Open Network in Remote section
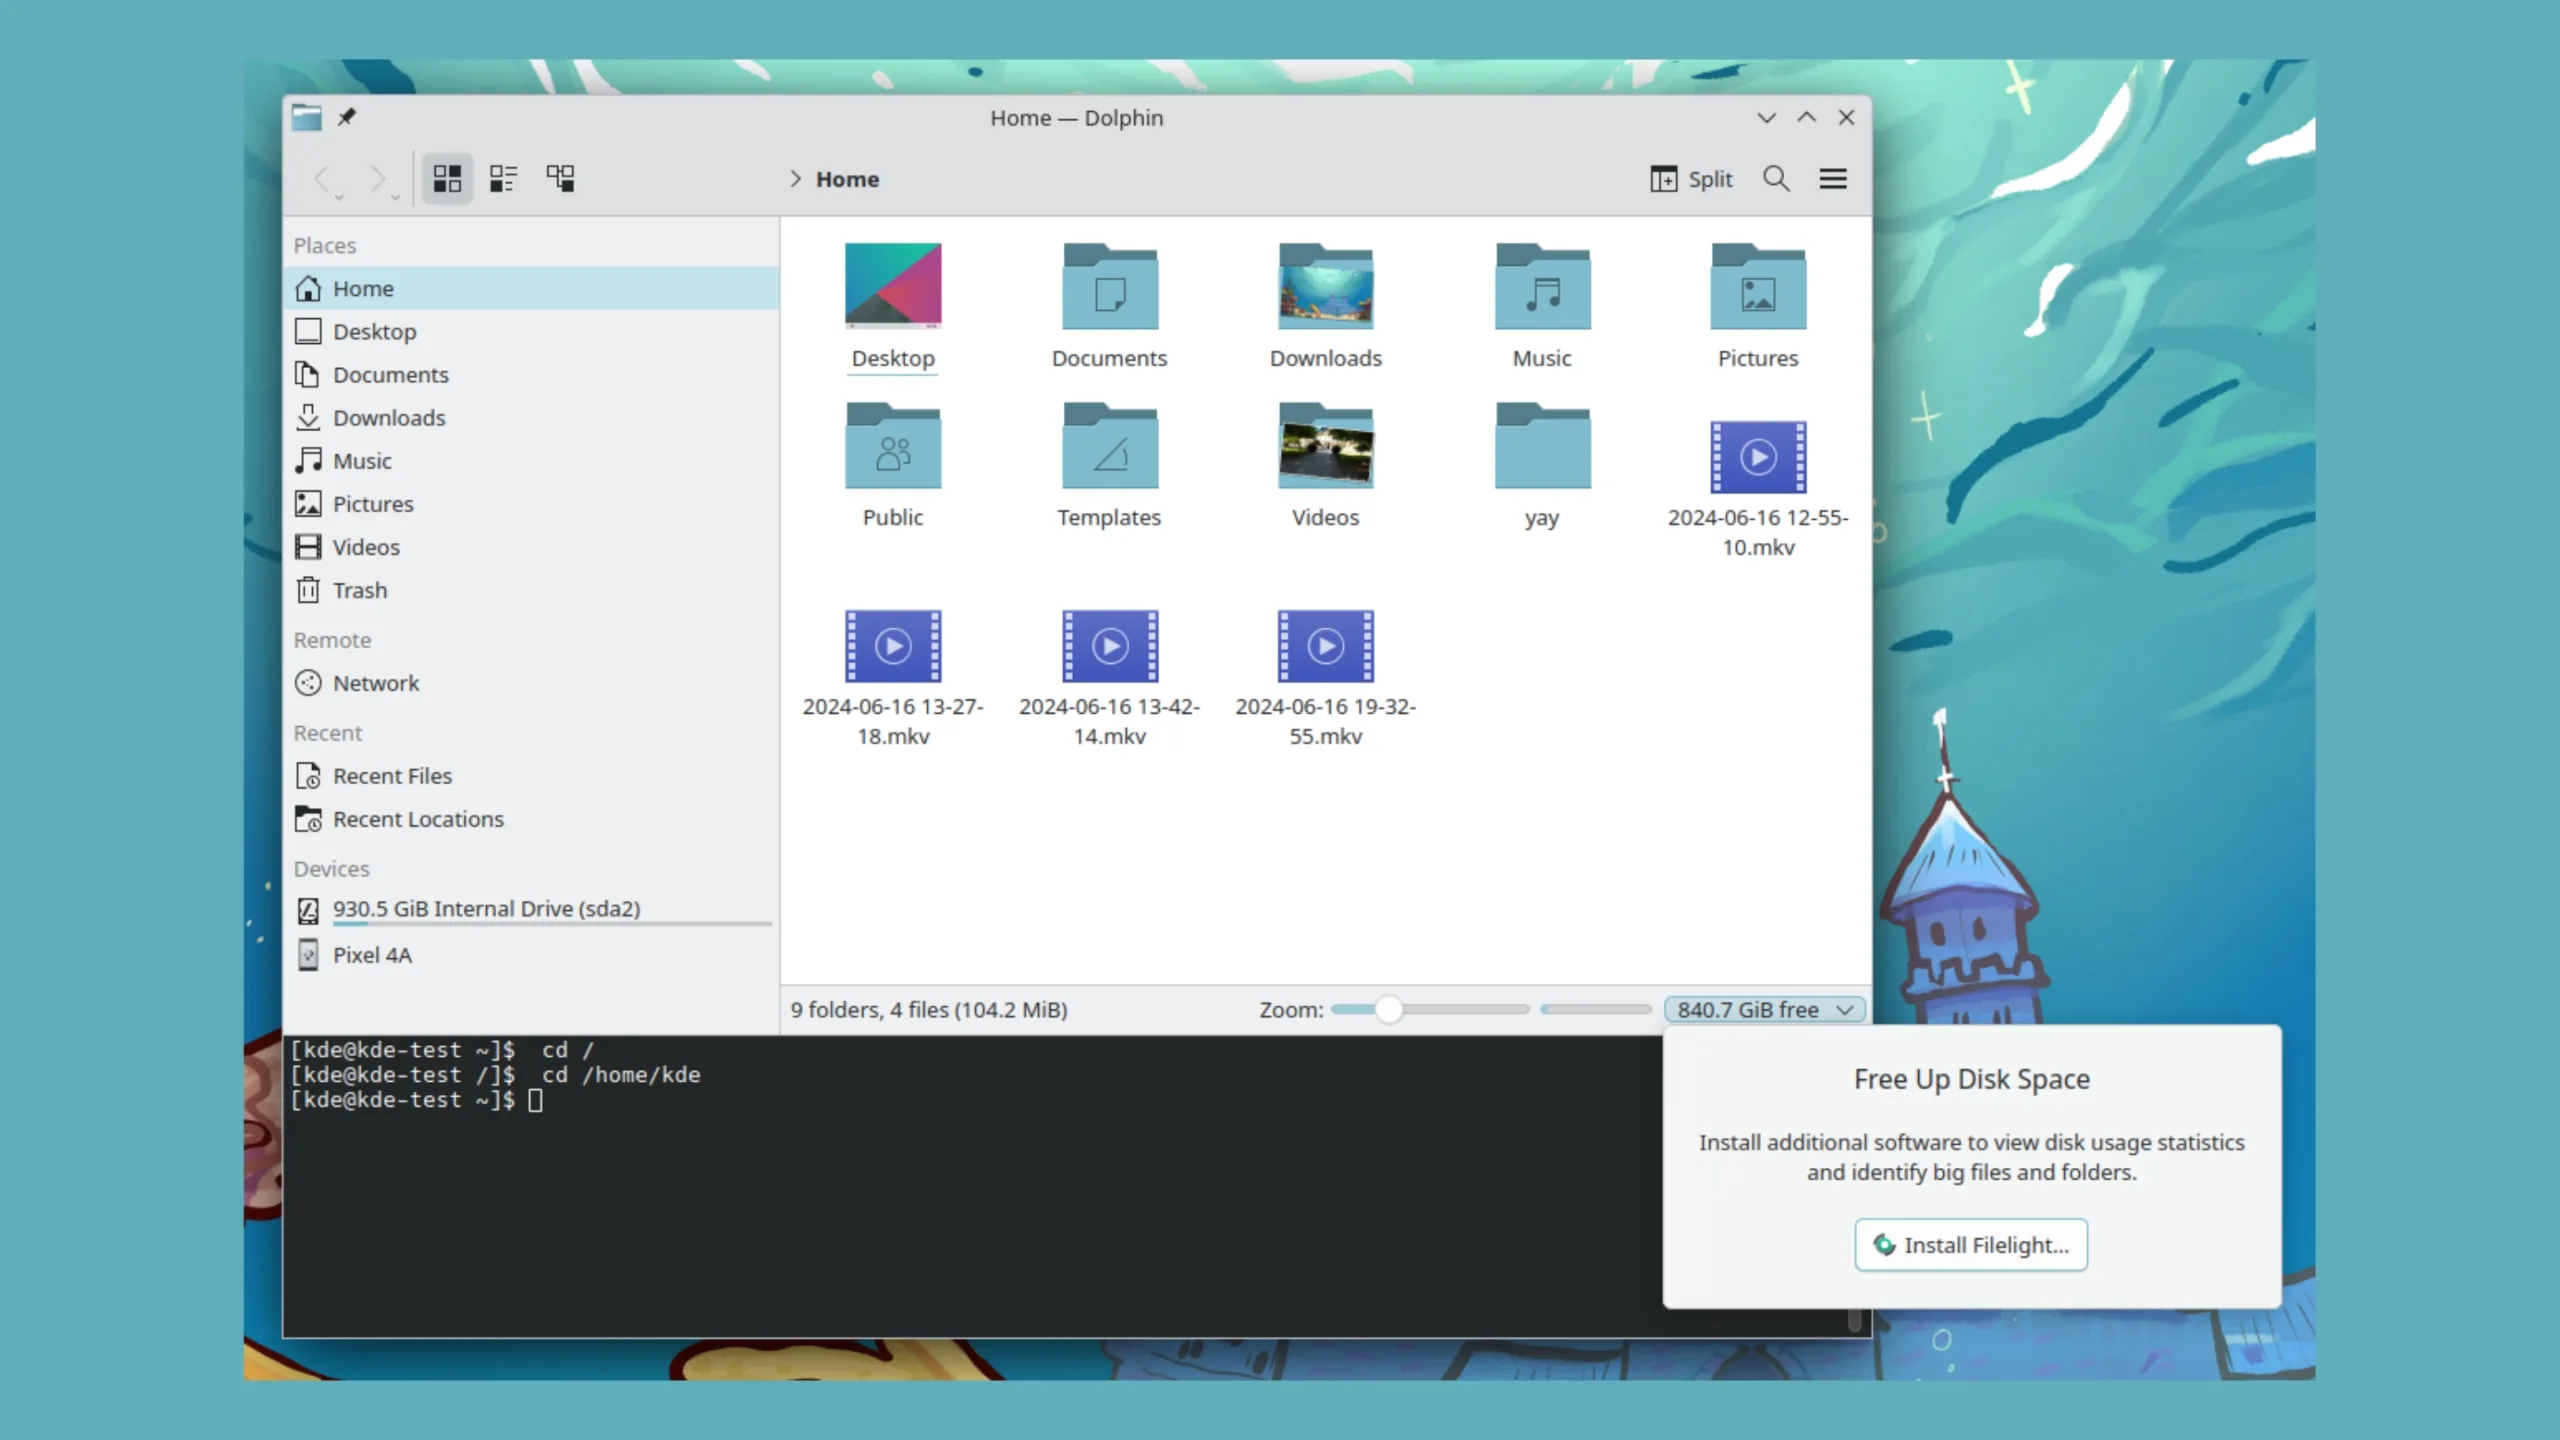 531,682
